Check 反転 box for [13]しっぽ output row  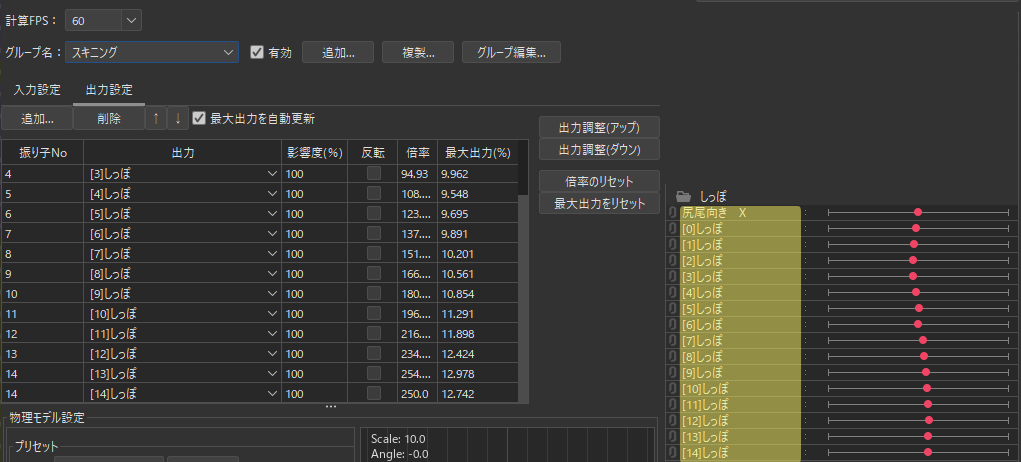tap(373, 373)
